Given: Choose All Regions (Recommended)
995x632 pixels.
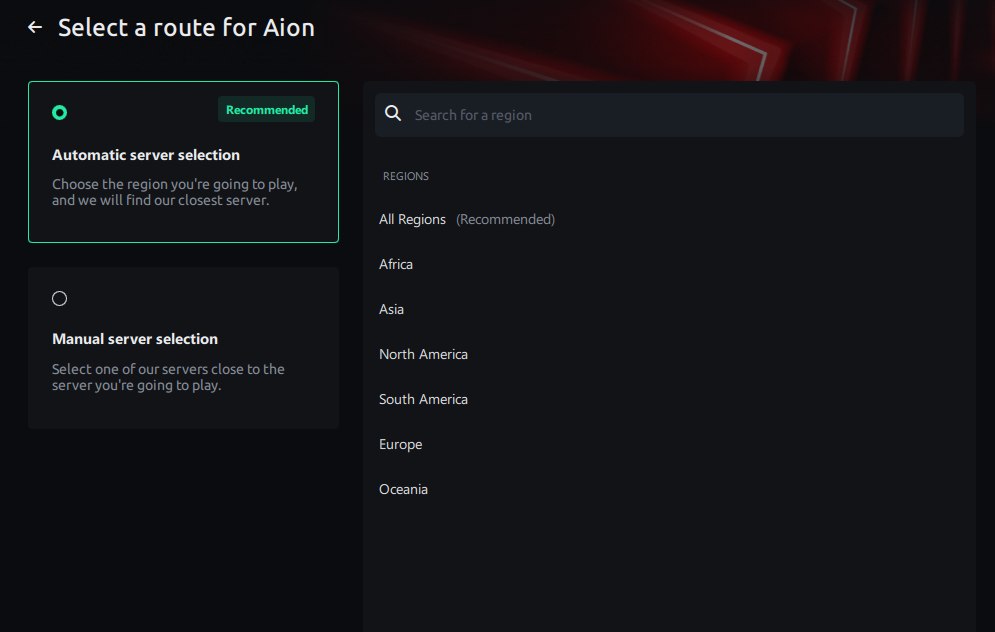Looking at the screenshot, I should point(412,219).
